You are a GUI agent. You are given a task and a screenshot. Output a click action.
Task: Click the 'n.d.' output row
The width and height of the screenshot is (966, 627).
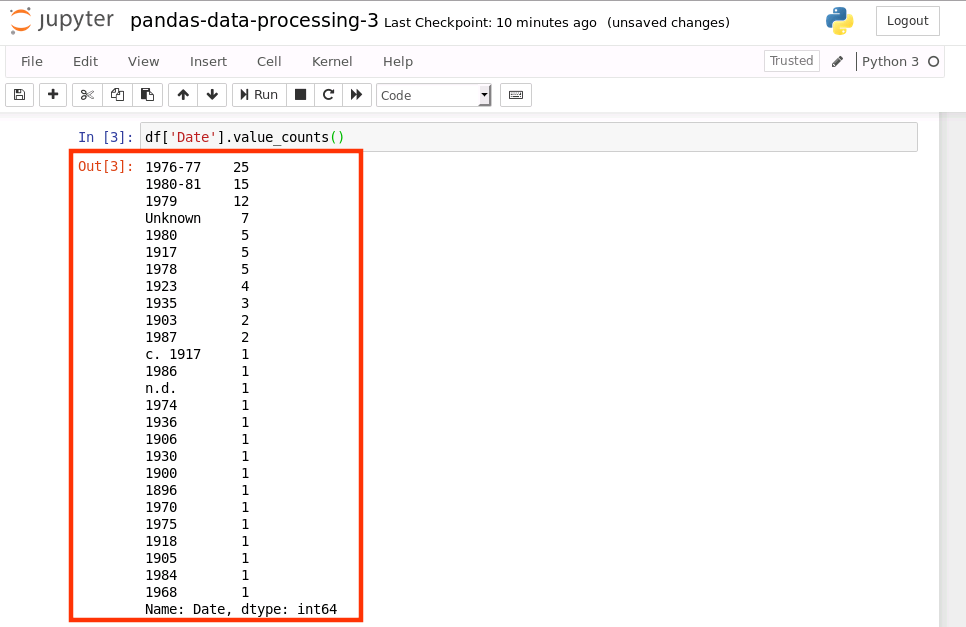pyautogui.click(x=197, y=388)
